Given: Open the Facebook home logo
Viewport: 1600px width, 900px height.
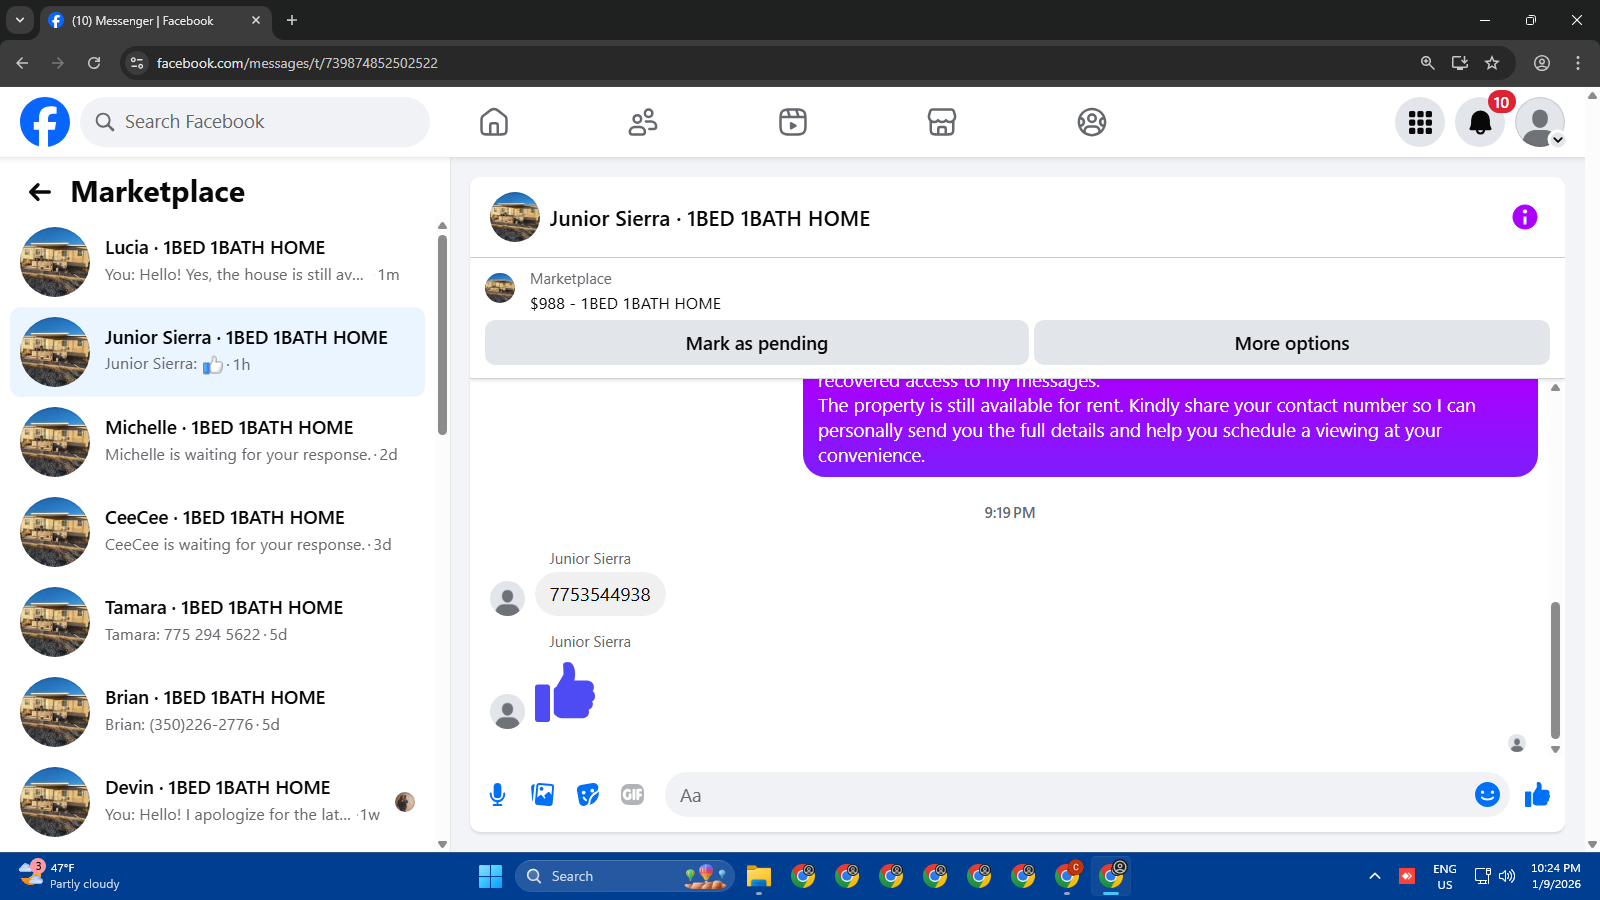Looking at the screenshot, I should tap(45, 122).
